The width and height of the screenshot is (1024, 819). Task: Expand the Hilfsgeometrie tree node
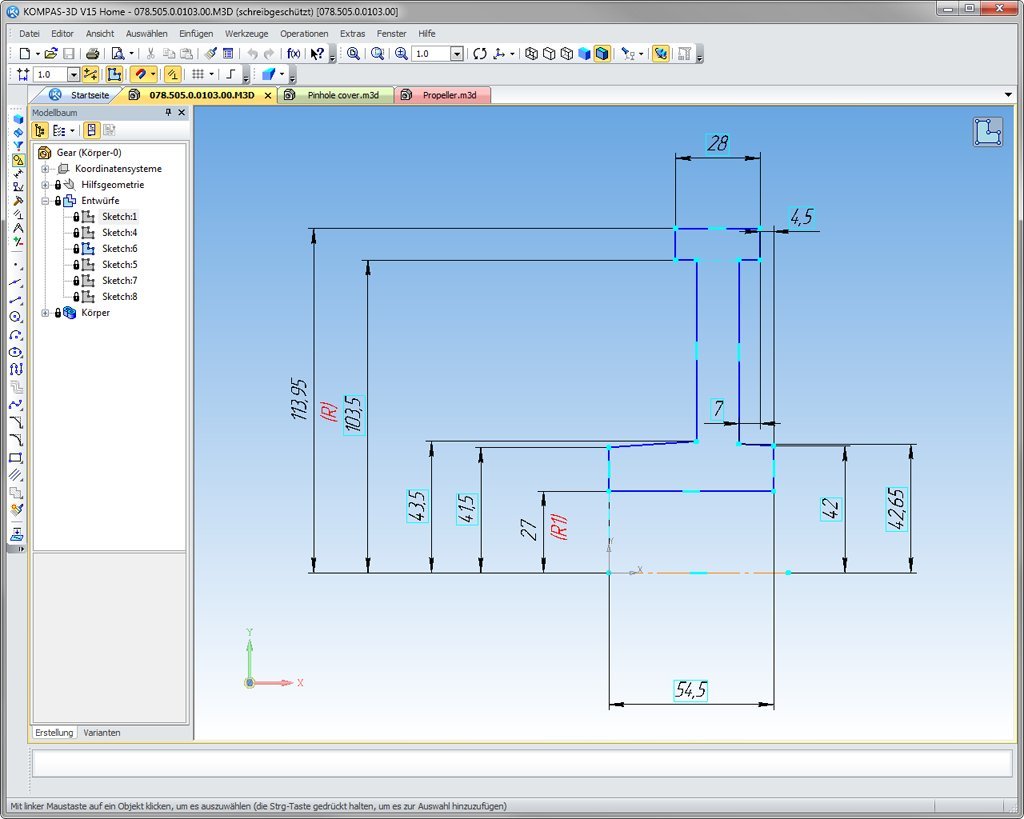point(45,185)
